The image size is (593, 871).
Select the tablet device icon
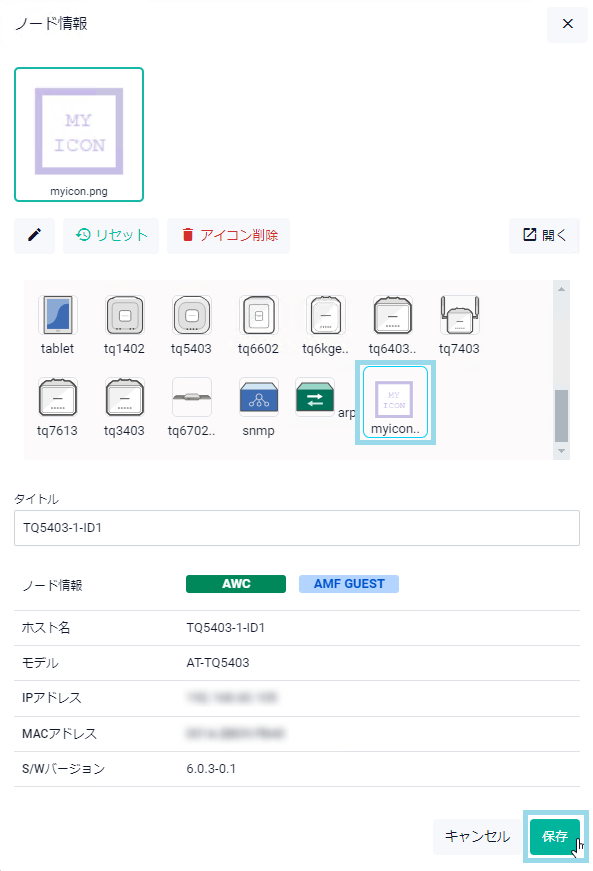pyautogui.click(x=58, y=325)
